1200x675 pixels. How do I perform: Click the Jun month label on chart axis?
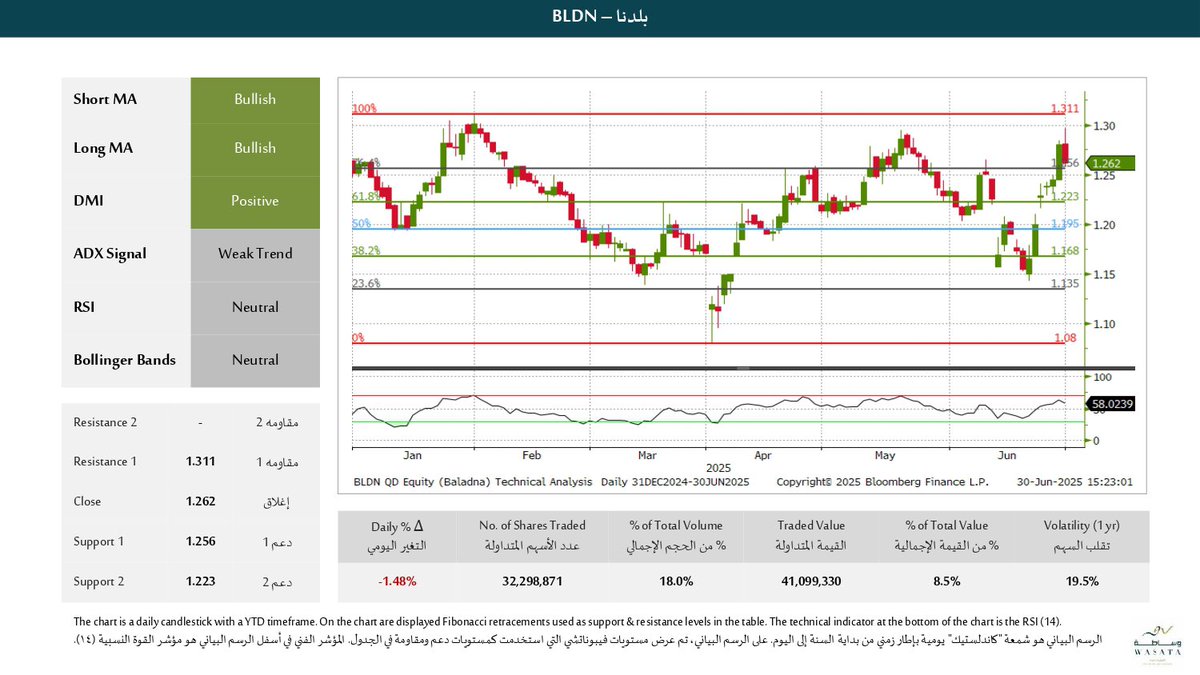[x=1007, y=455]
